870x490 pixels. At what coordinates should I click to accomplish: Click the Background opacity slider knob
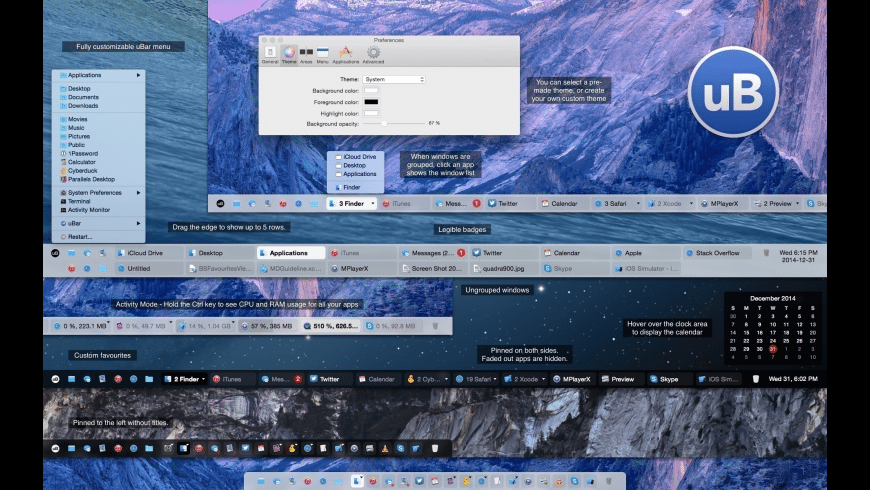pos(384,123)
